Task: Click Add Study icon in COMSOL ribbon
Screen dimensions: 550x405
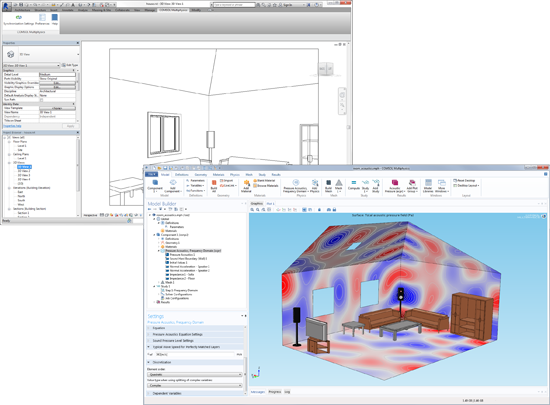Action: click(x=376, y=183)
